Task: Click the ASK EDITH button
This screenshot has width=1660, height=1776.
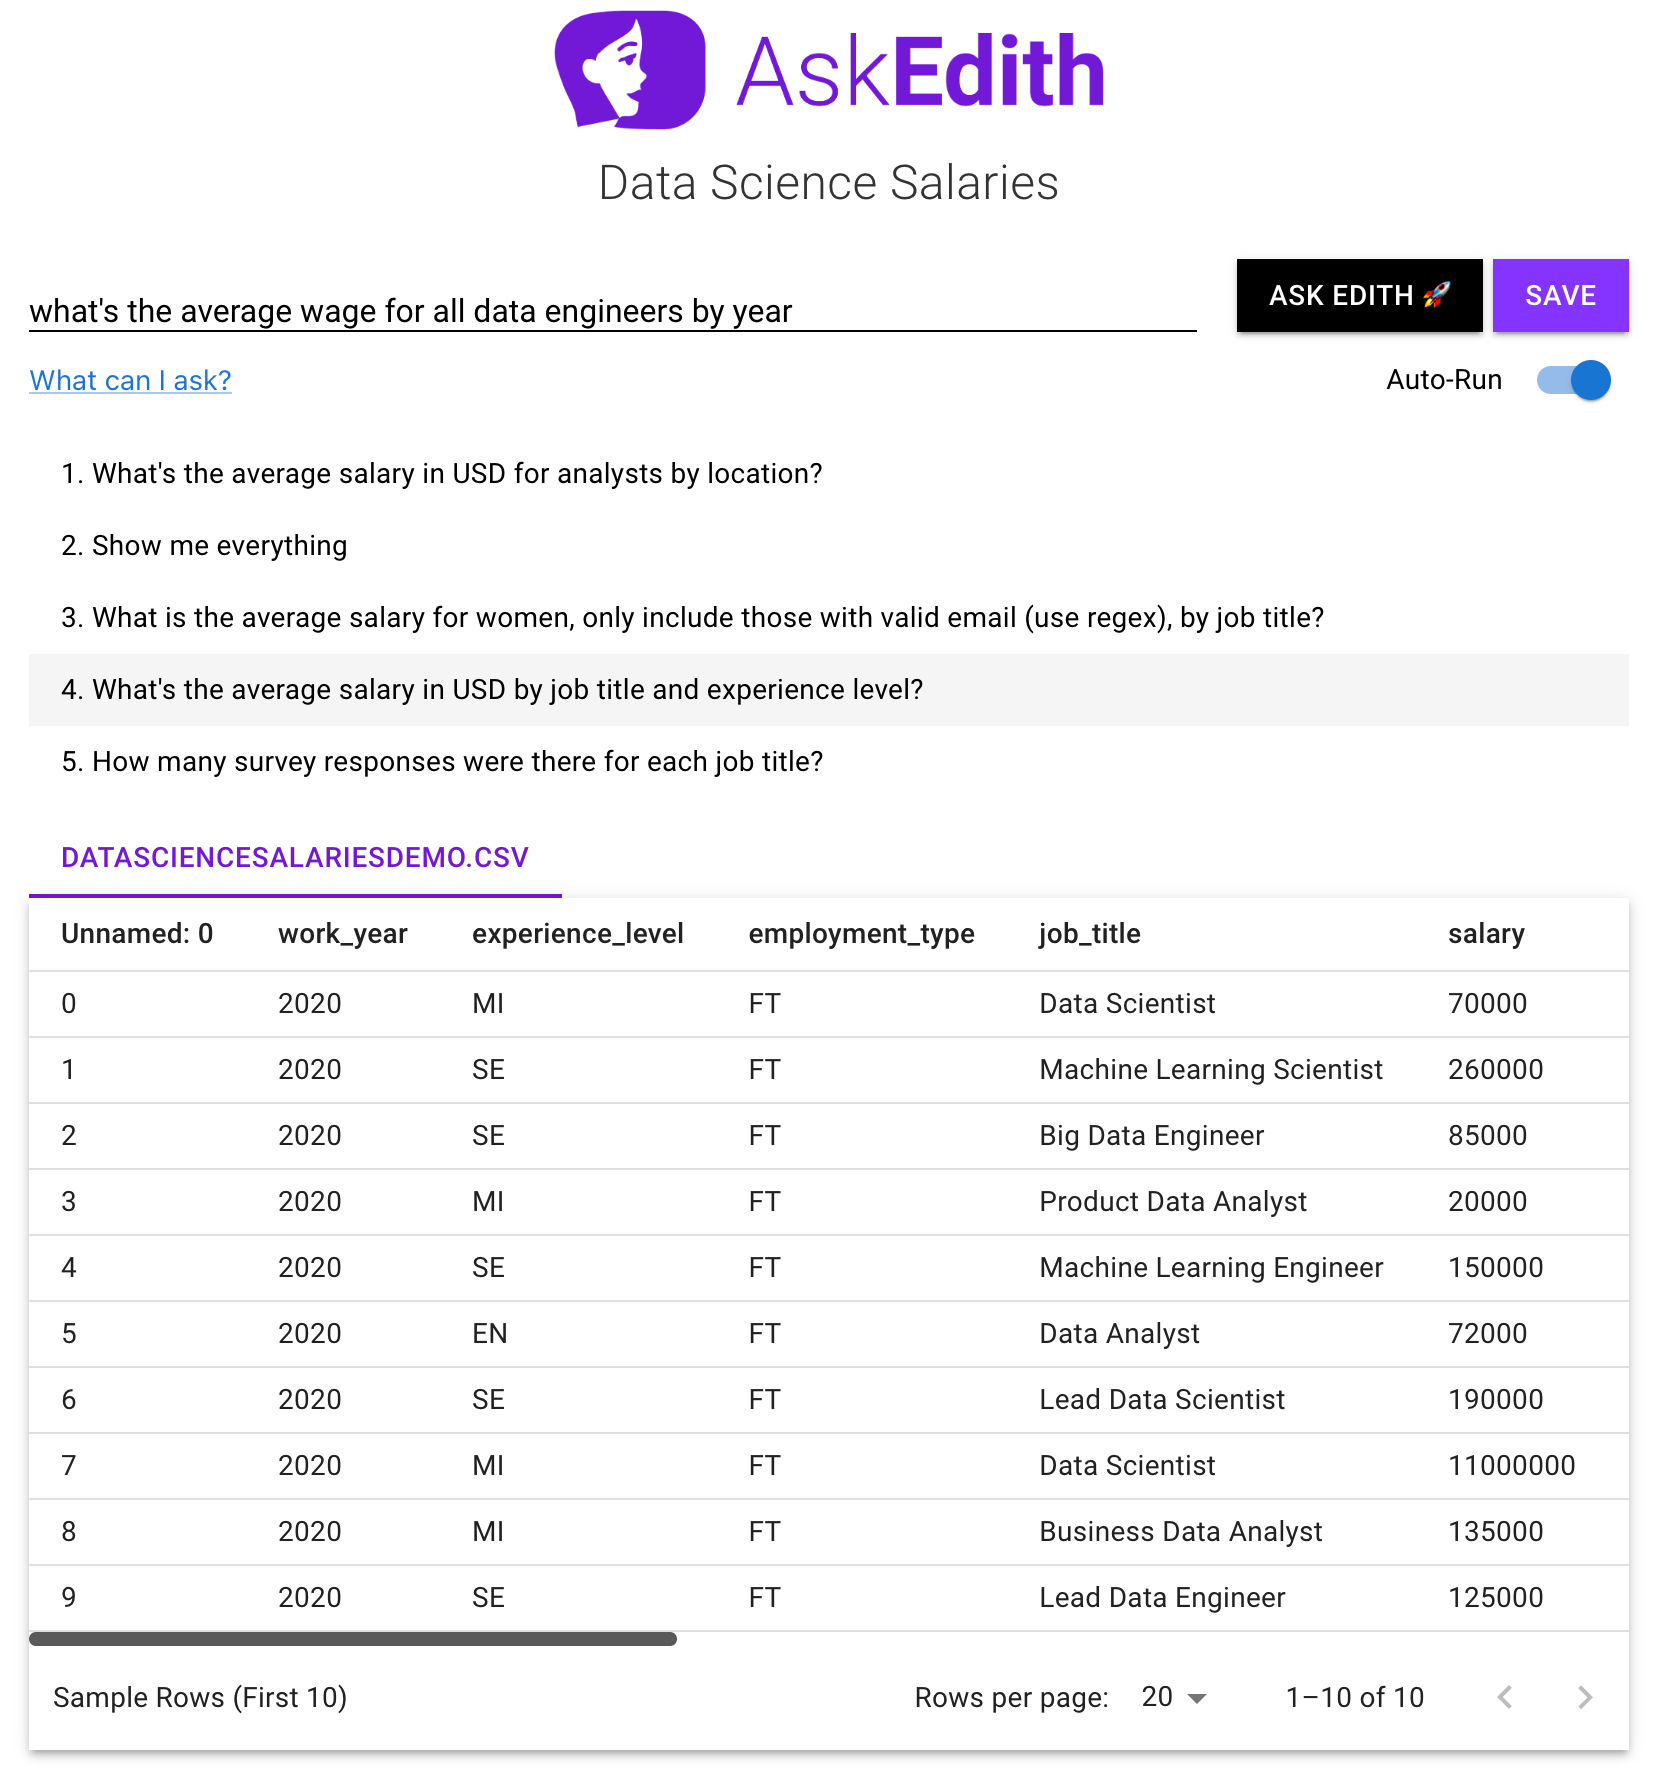Action: click(x=1359, y=295)
